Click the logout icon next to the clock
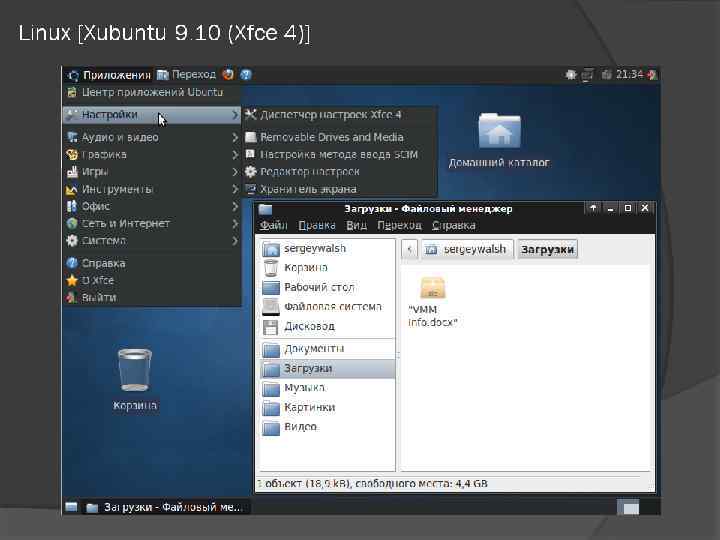This screenshot has height=540, width=720. (x=652, y=75)
